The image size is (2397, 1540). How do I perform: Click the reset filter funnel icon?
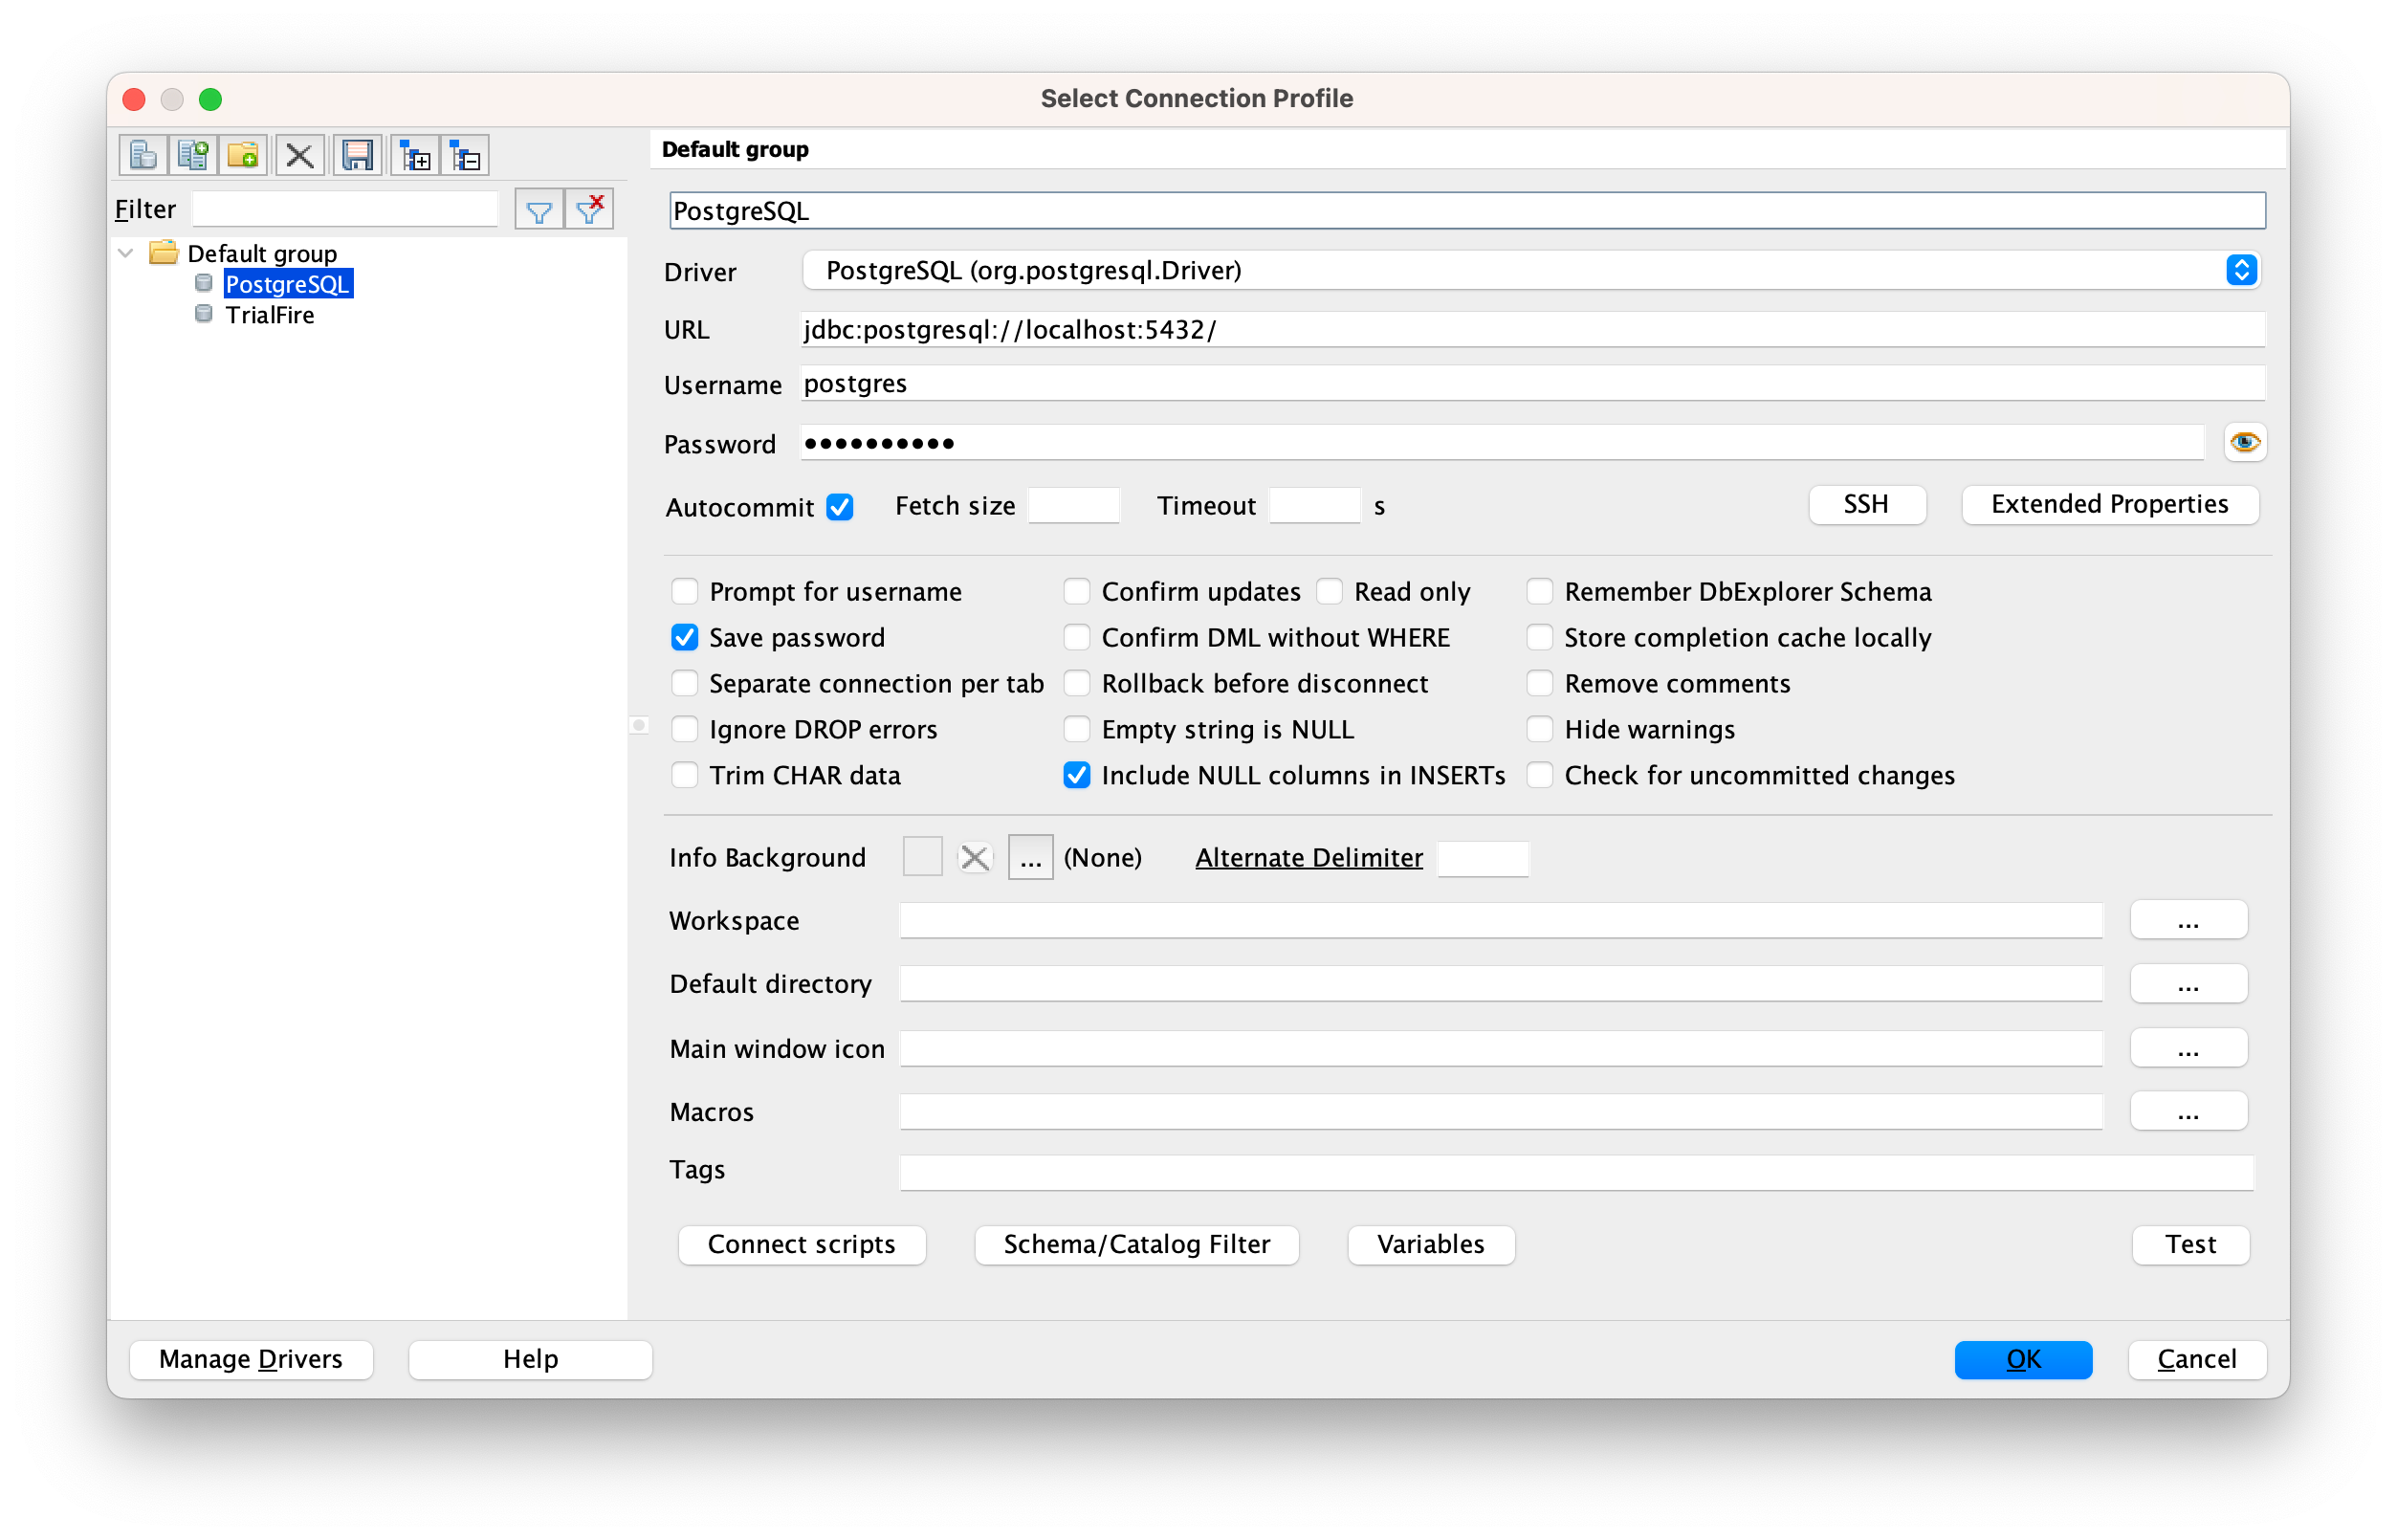click(x=589, y=210)
